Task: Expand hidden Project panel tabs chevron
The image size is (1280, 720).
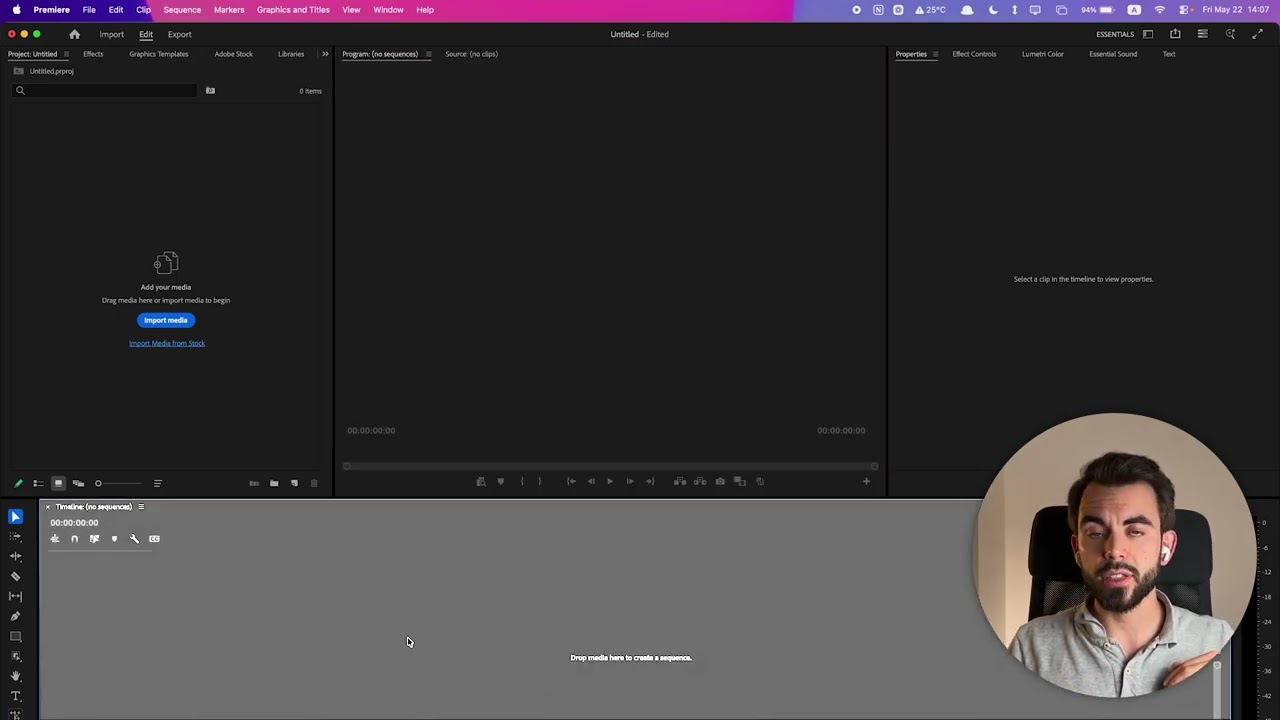Action: click(x=325, y=54)
